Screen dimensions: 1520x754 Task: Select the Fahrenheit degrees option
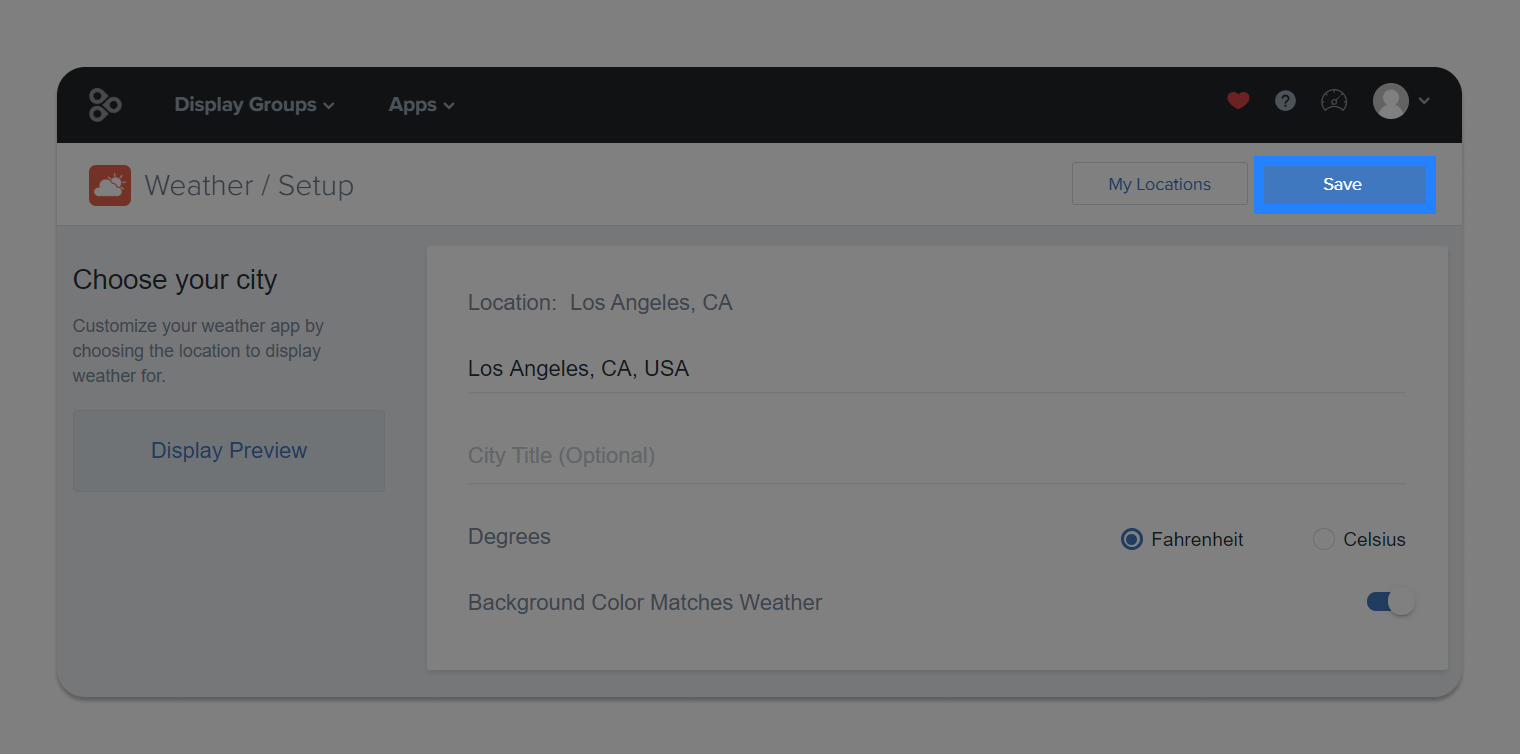pos(1131,539)
